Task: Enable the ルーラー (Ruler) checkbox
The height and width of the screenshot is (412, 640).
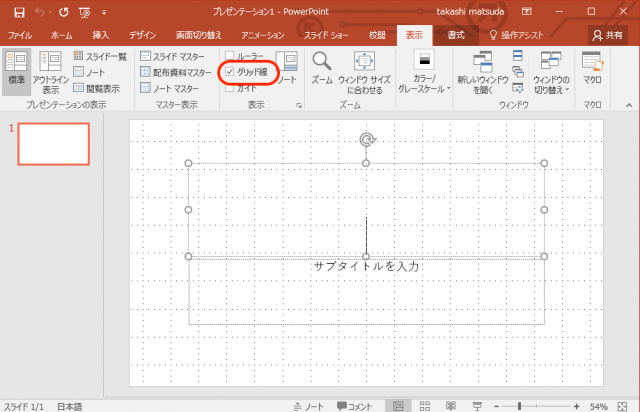Action: [231, 57]
